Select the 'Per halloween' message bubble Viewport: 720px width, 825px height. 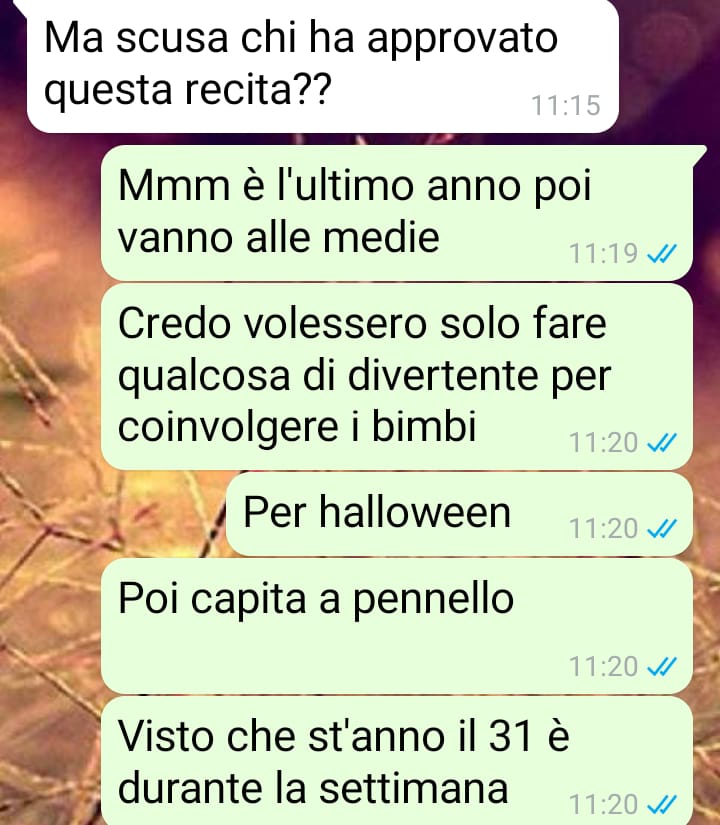click(459, 515)
